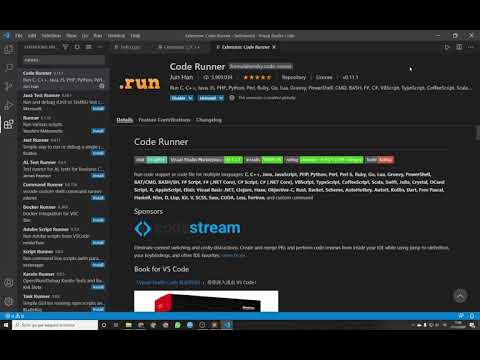The height and width of the screenshot is (360, 480).
Task: Click the book cover image thumbnail
Action: pos(206,301)
